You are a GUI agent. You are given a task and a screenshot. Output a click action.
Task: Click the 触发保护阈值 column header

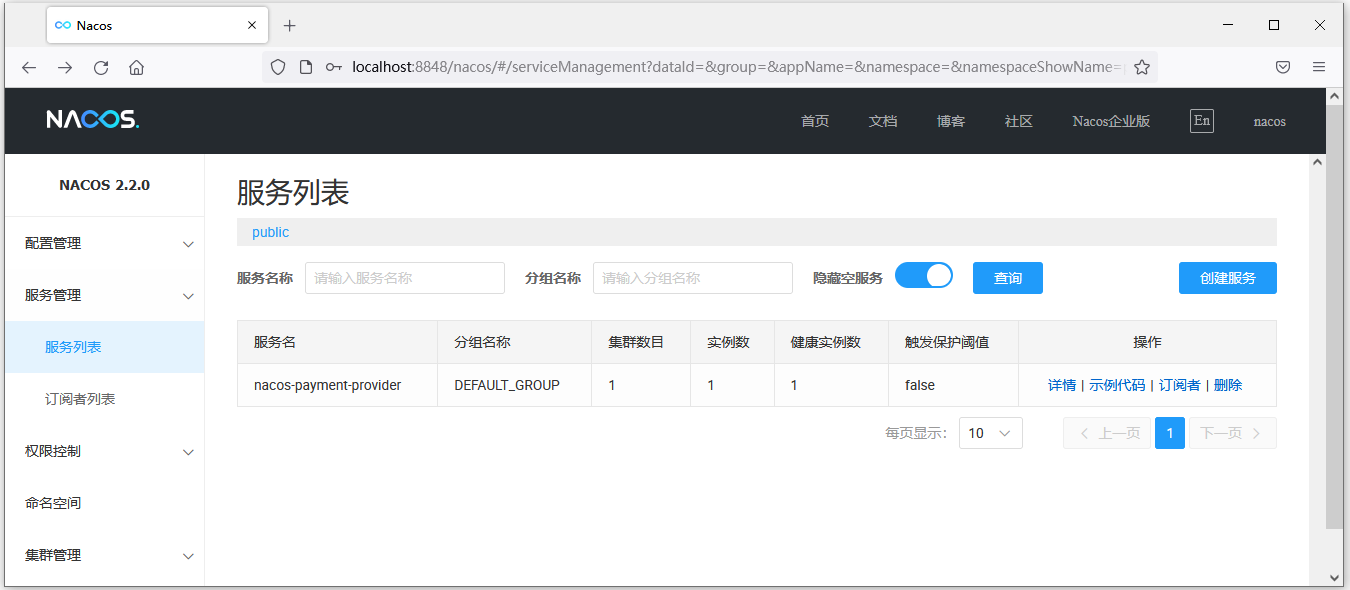coord(954,342)
